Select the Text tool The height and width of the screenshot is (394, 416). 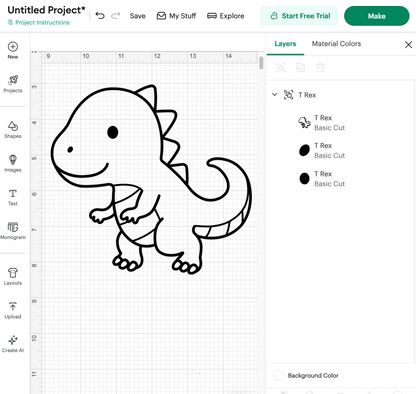(x=13, y=197)
